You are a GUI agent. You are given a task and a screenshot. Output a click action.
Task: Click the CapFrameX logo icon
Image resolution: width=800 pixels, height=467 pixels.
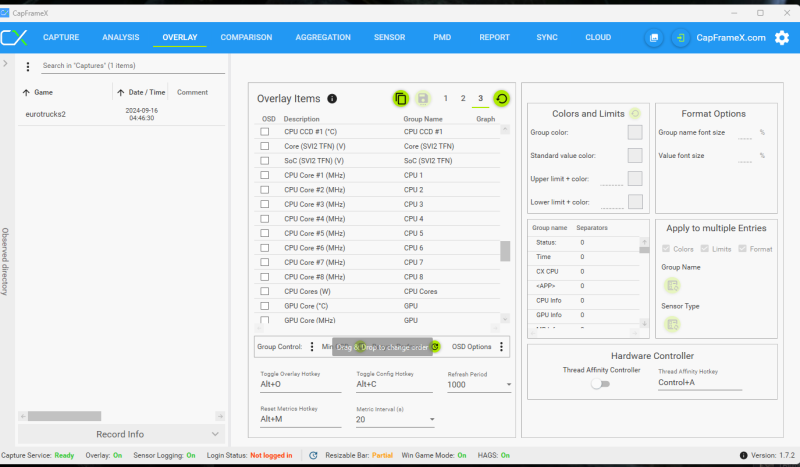14,37
